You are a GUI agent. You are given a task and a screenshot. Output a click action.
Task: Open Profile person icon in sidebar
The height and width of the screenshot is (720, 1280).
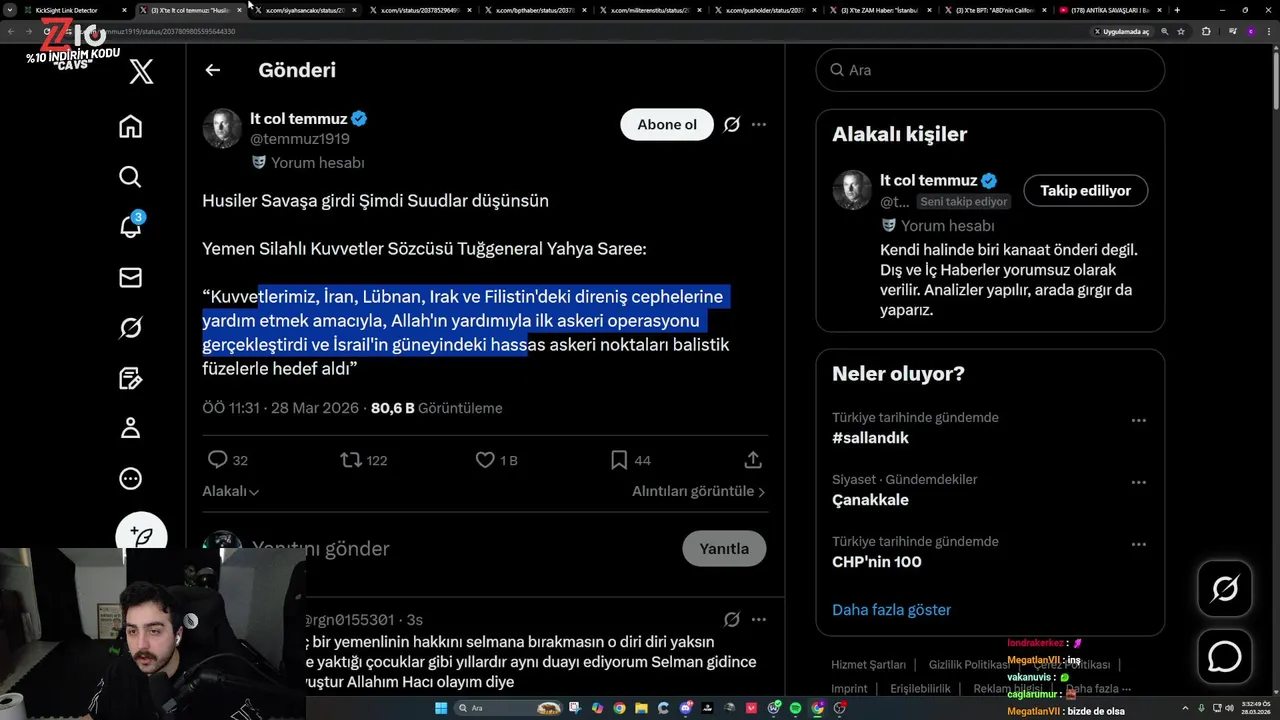(x=130, y=428)
